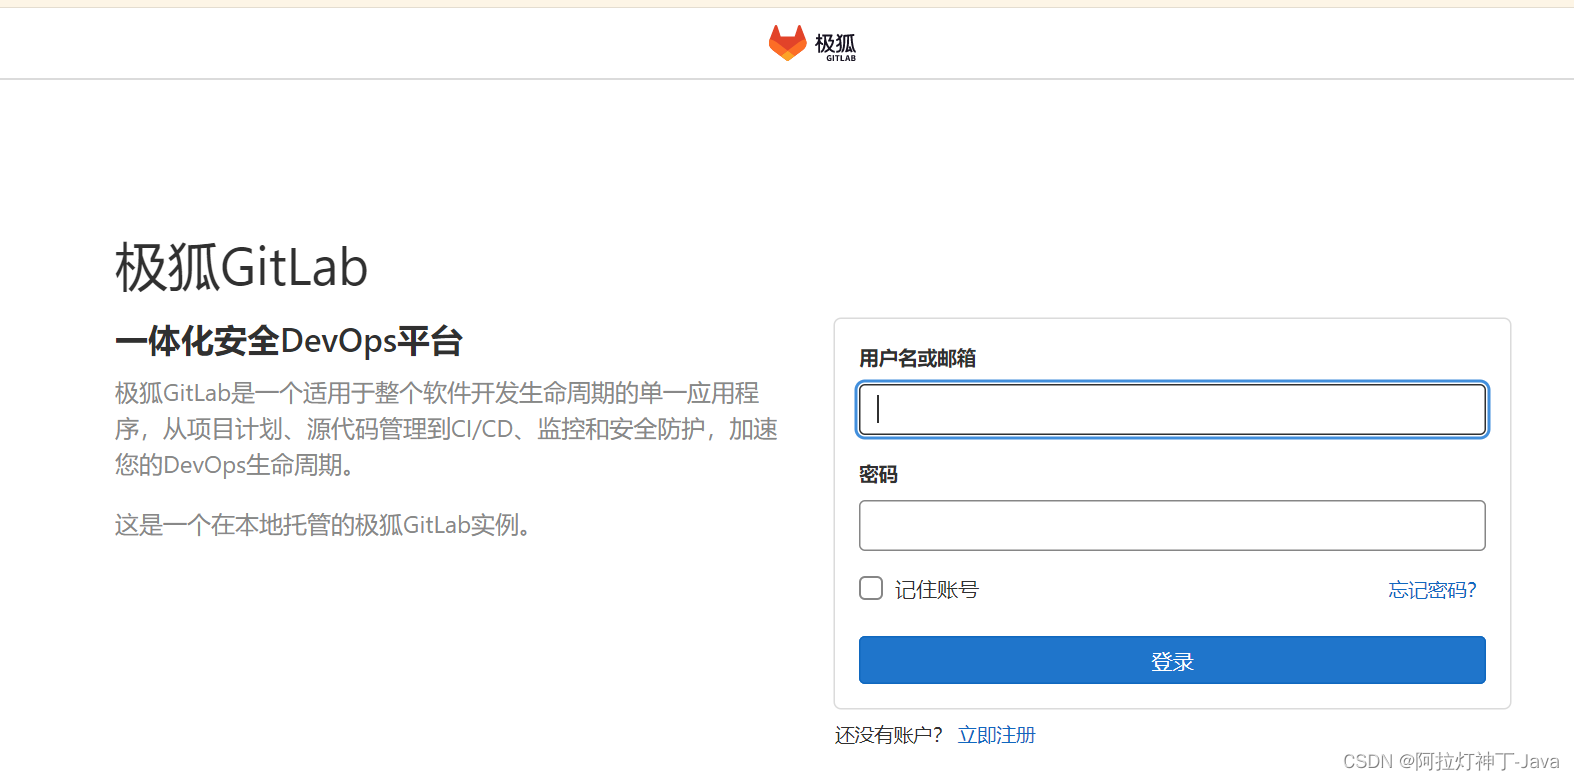
Task: Open the 立即注册 registration link
Action: (x=997, y=735)
